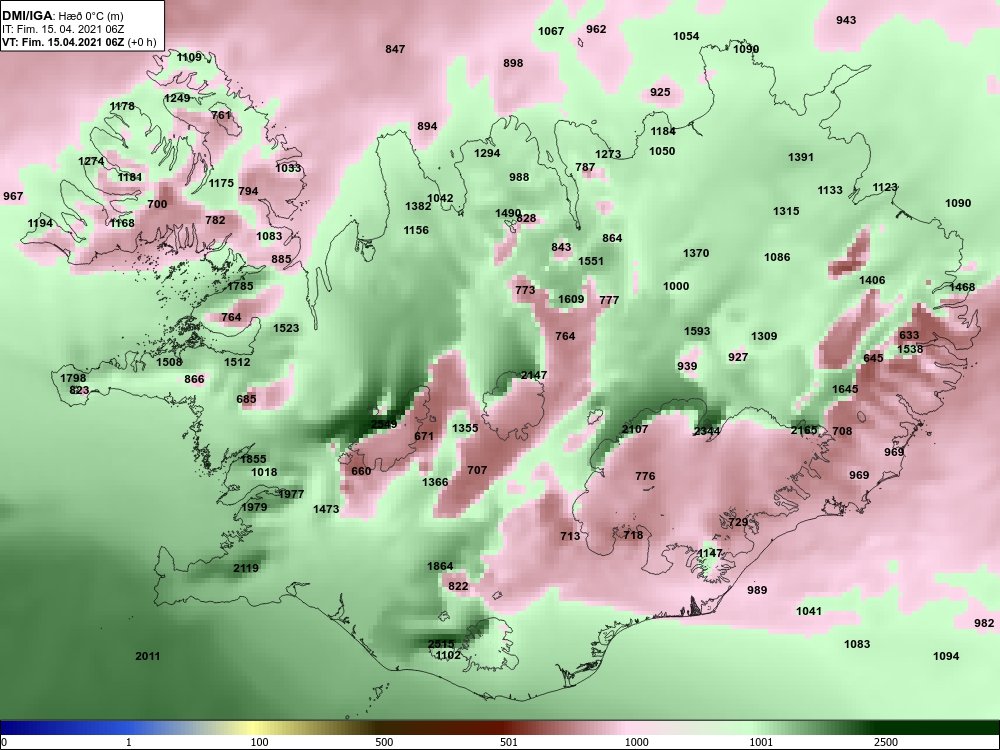Click the 'VT: Fim. 15.04.2021 06Z (+0 h)' line

(x=78, y=42)
